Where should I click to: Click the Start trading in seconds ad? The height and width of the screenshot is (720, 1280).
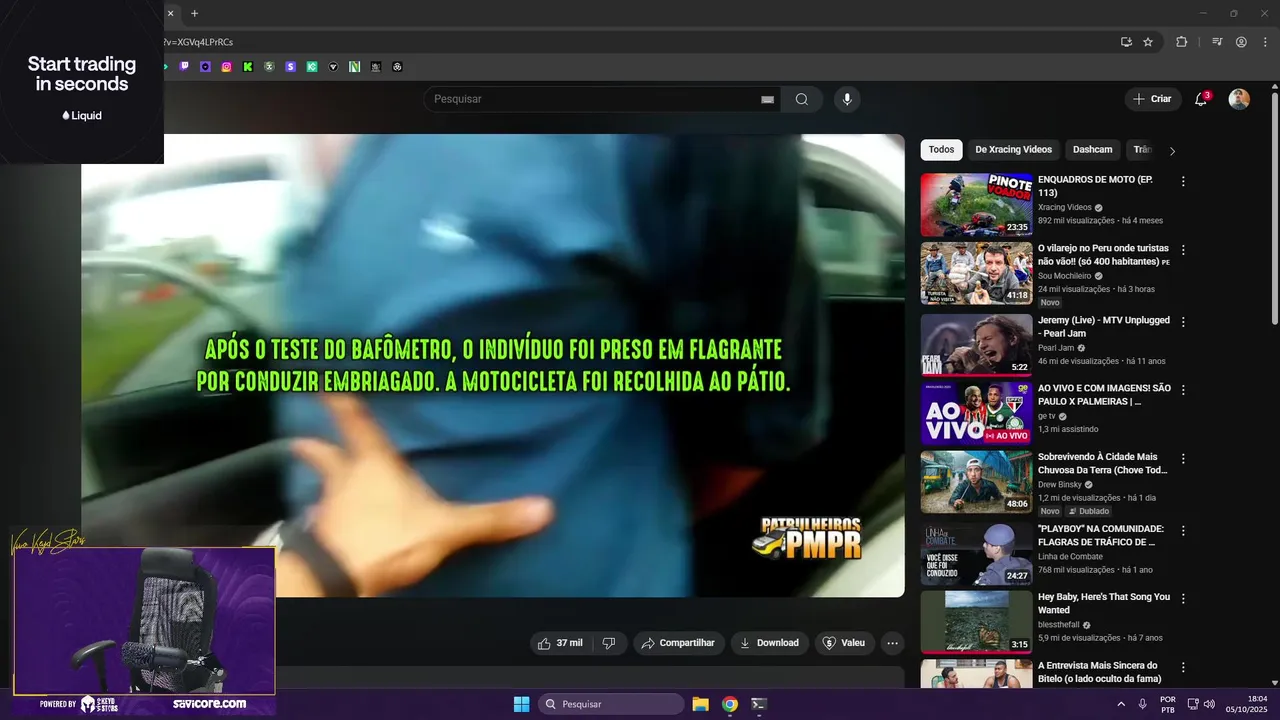coord(82,82)
